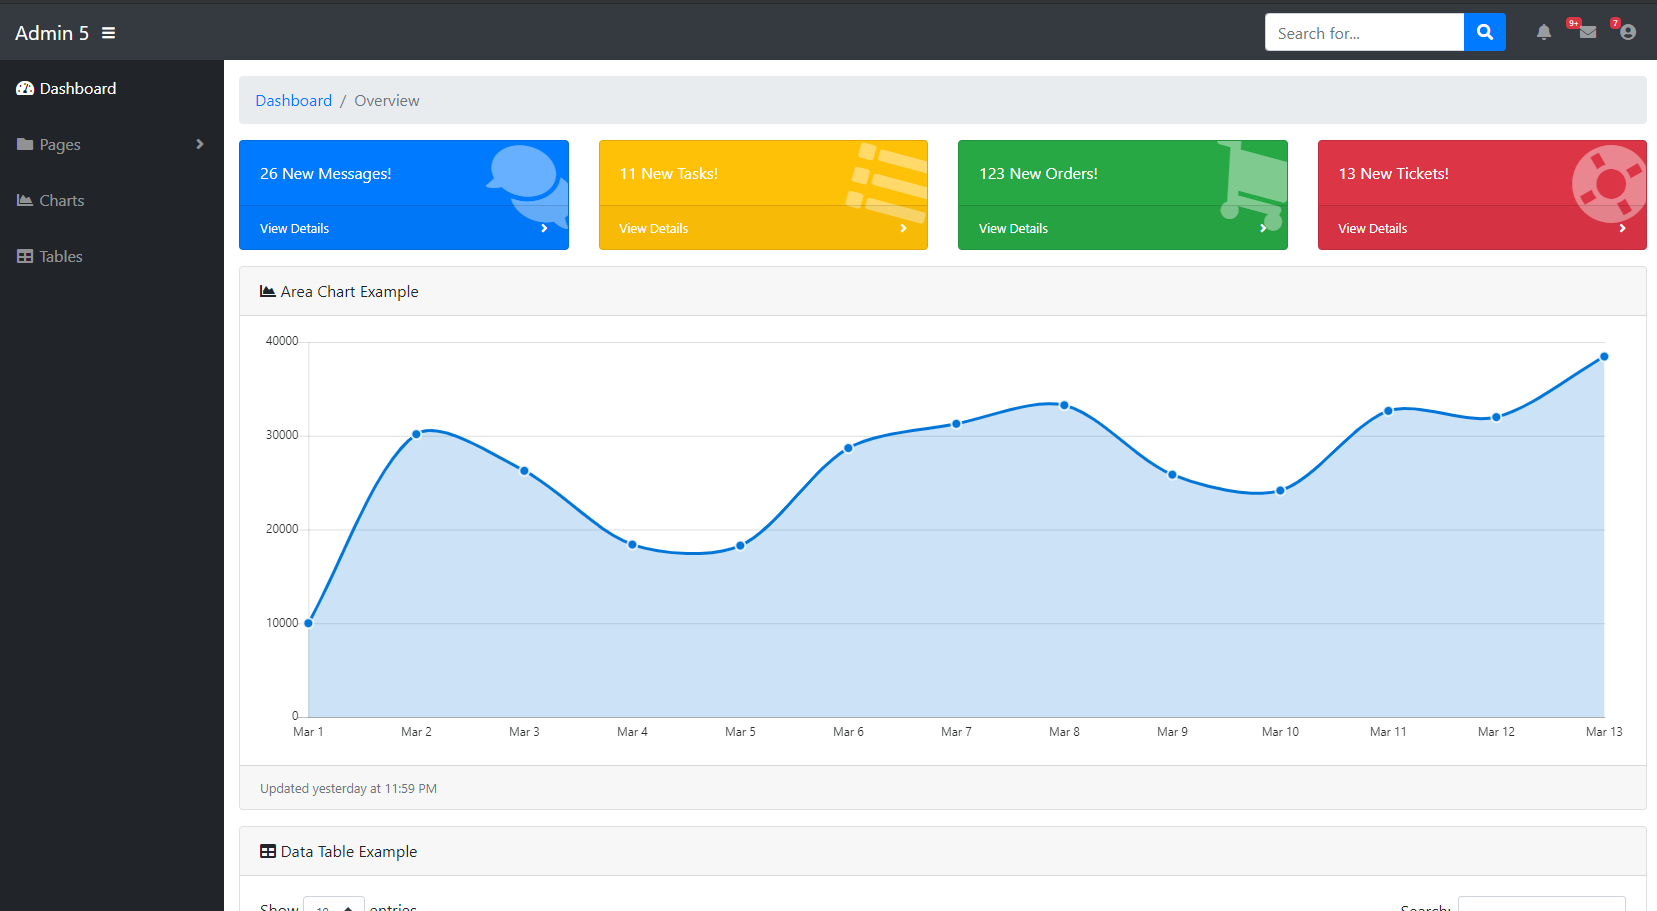
Task: View details of 11 New Tasks
Action: click(654, 229)
